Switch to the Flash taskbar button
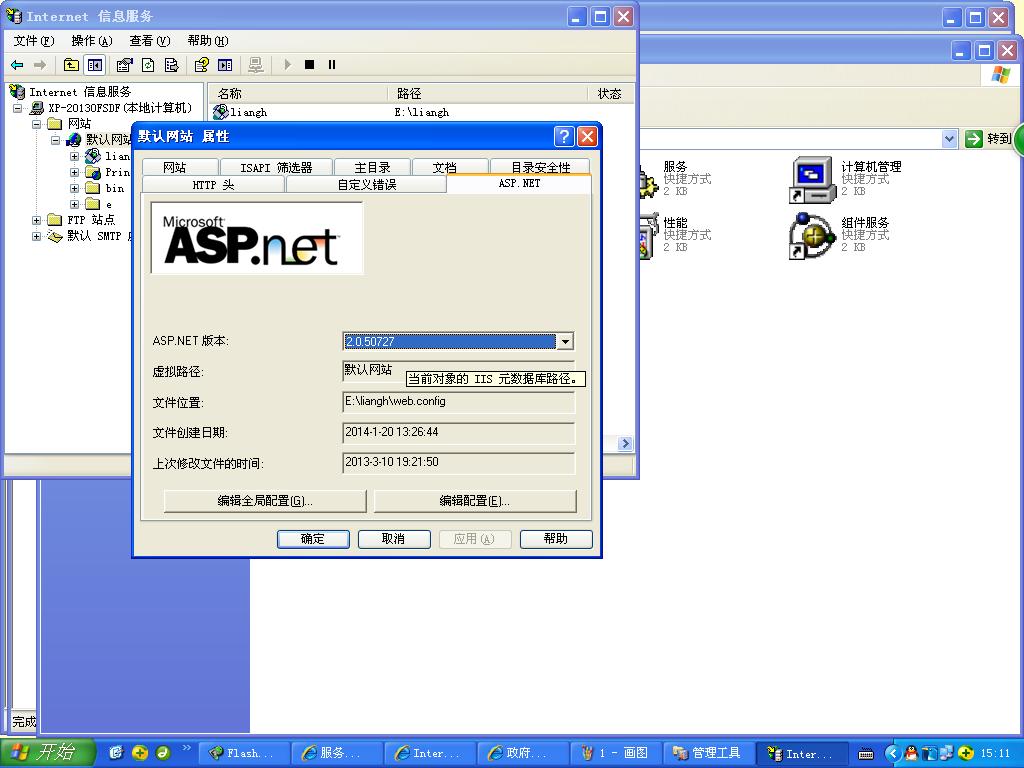This screenshot has height=768, width=1024. (242, 753)
